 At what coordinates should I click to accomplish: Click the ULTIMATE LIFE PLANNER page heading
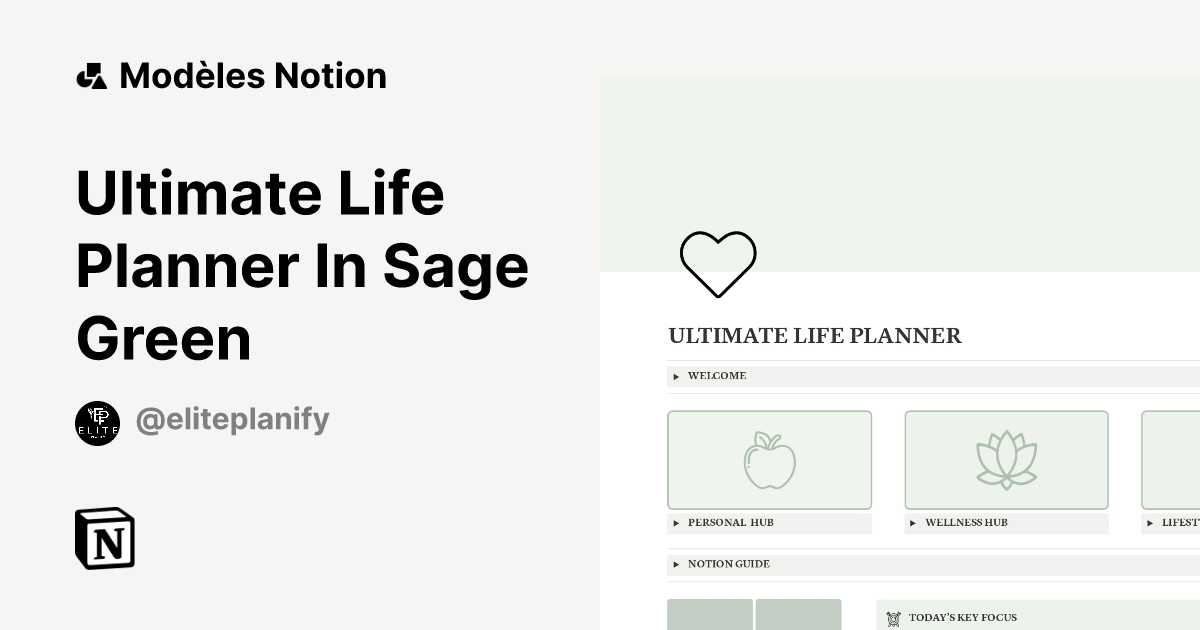(x=814, y=336)
